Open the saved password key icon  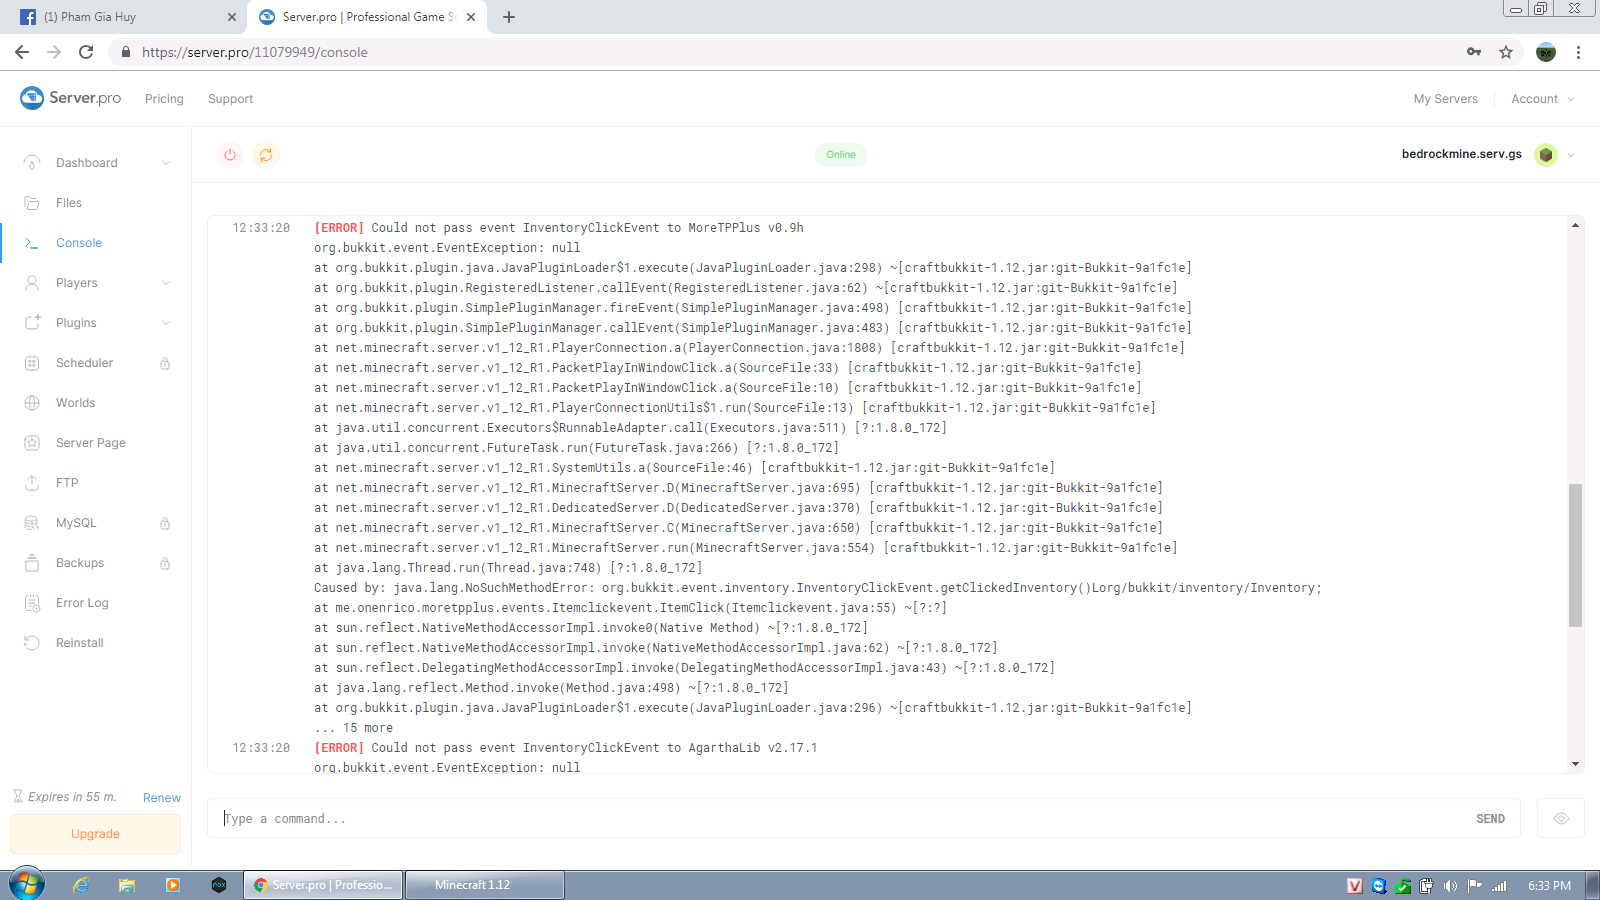(x=1474, y=52)
